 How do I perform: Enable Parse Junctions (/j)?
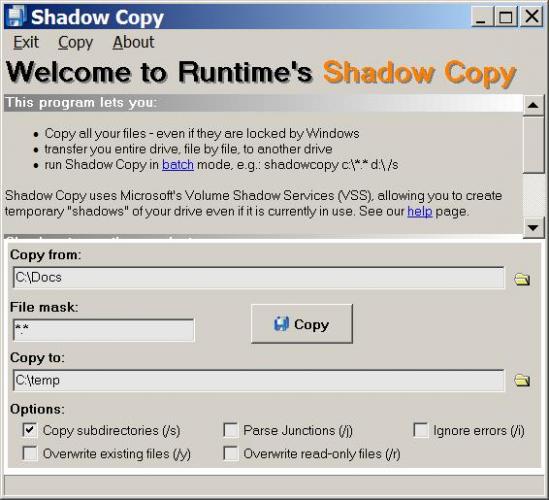[231, 430]
